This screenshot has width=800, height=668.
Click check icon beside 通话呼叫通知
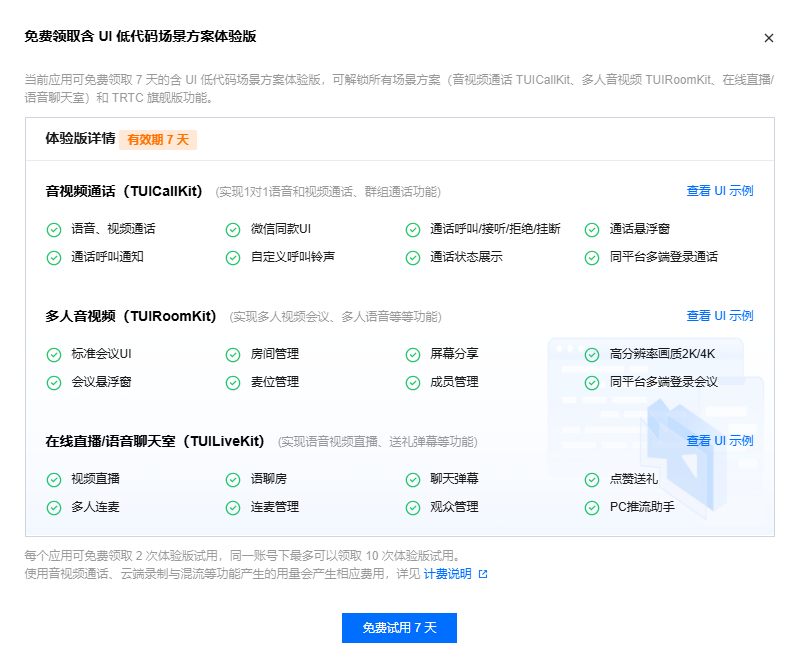tap(54, 258)
